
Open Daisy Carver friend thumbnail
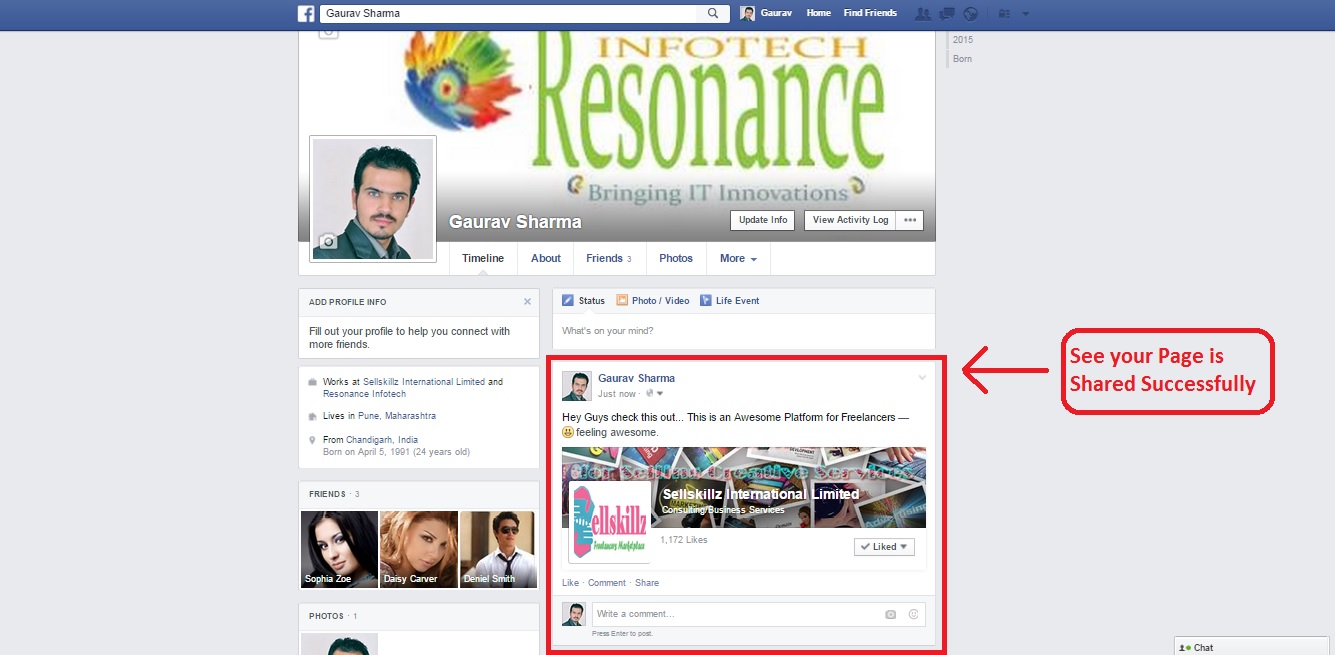419,549
